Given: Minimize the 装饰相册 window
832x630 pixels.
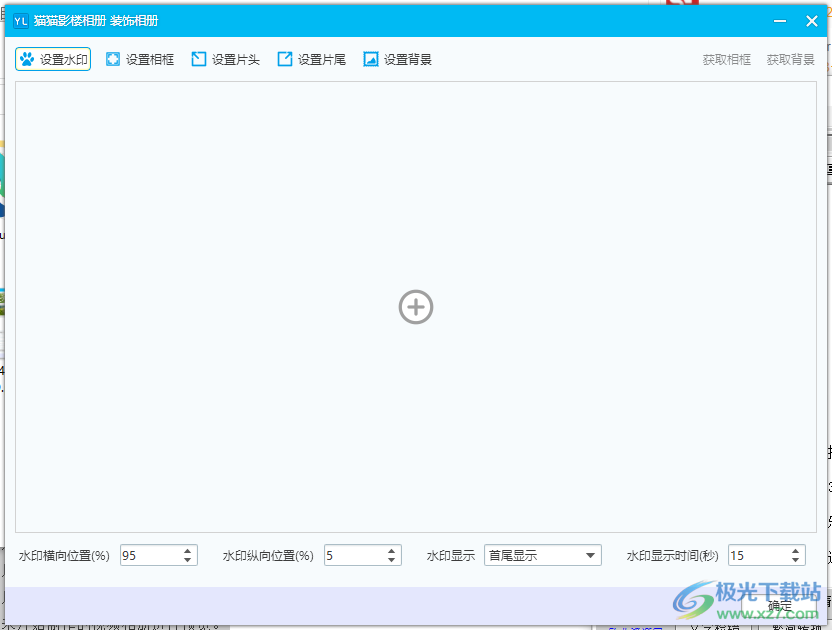Looking at the screenshot, I should (778, 21).
